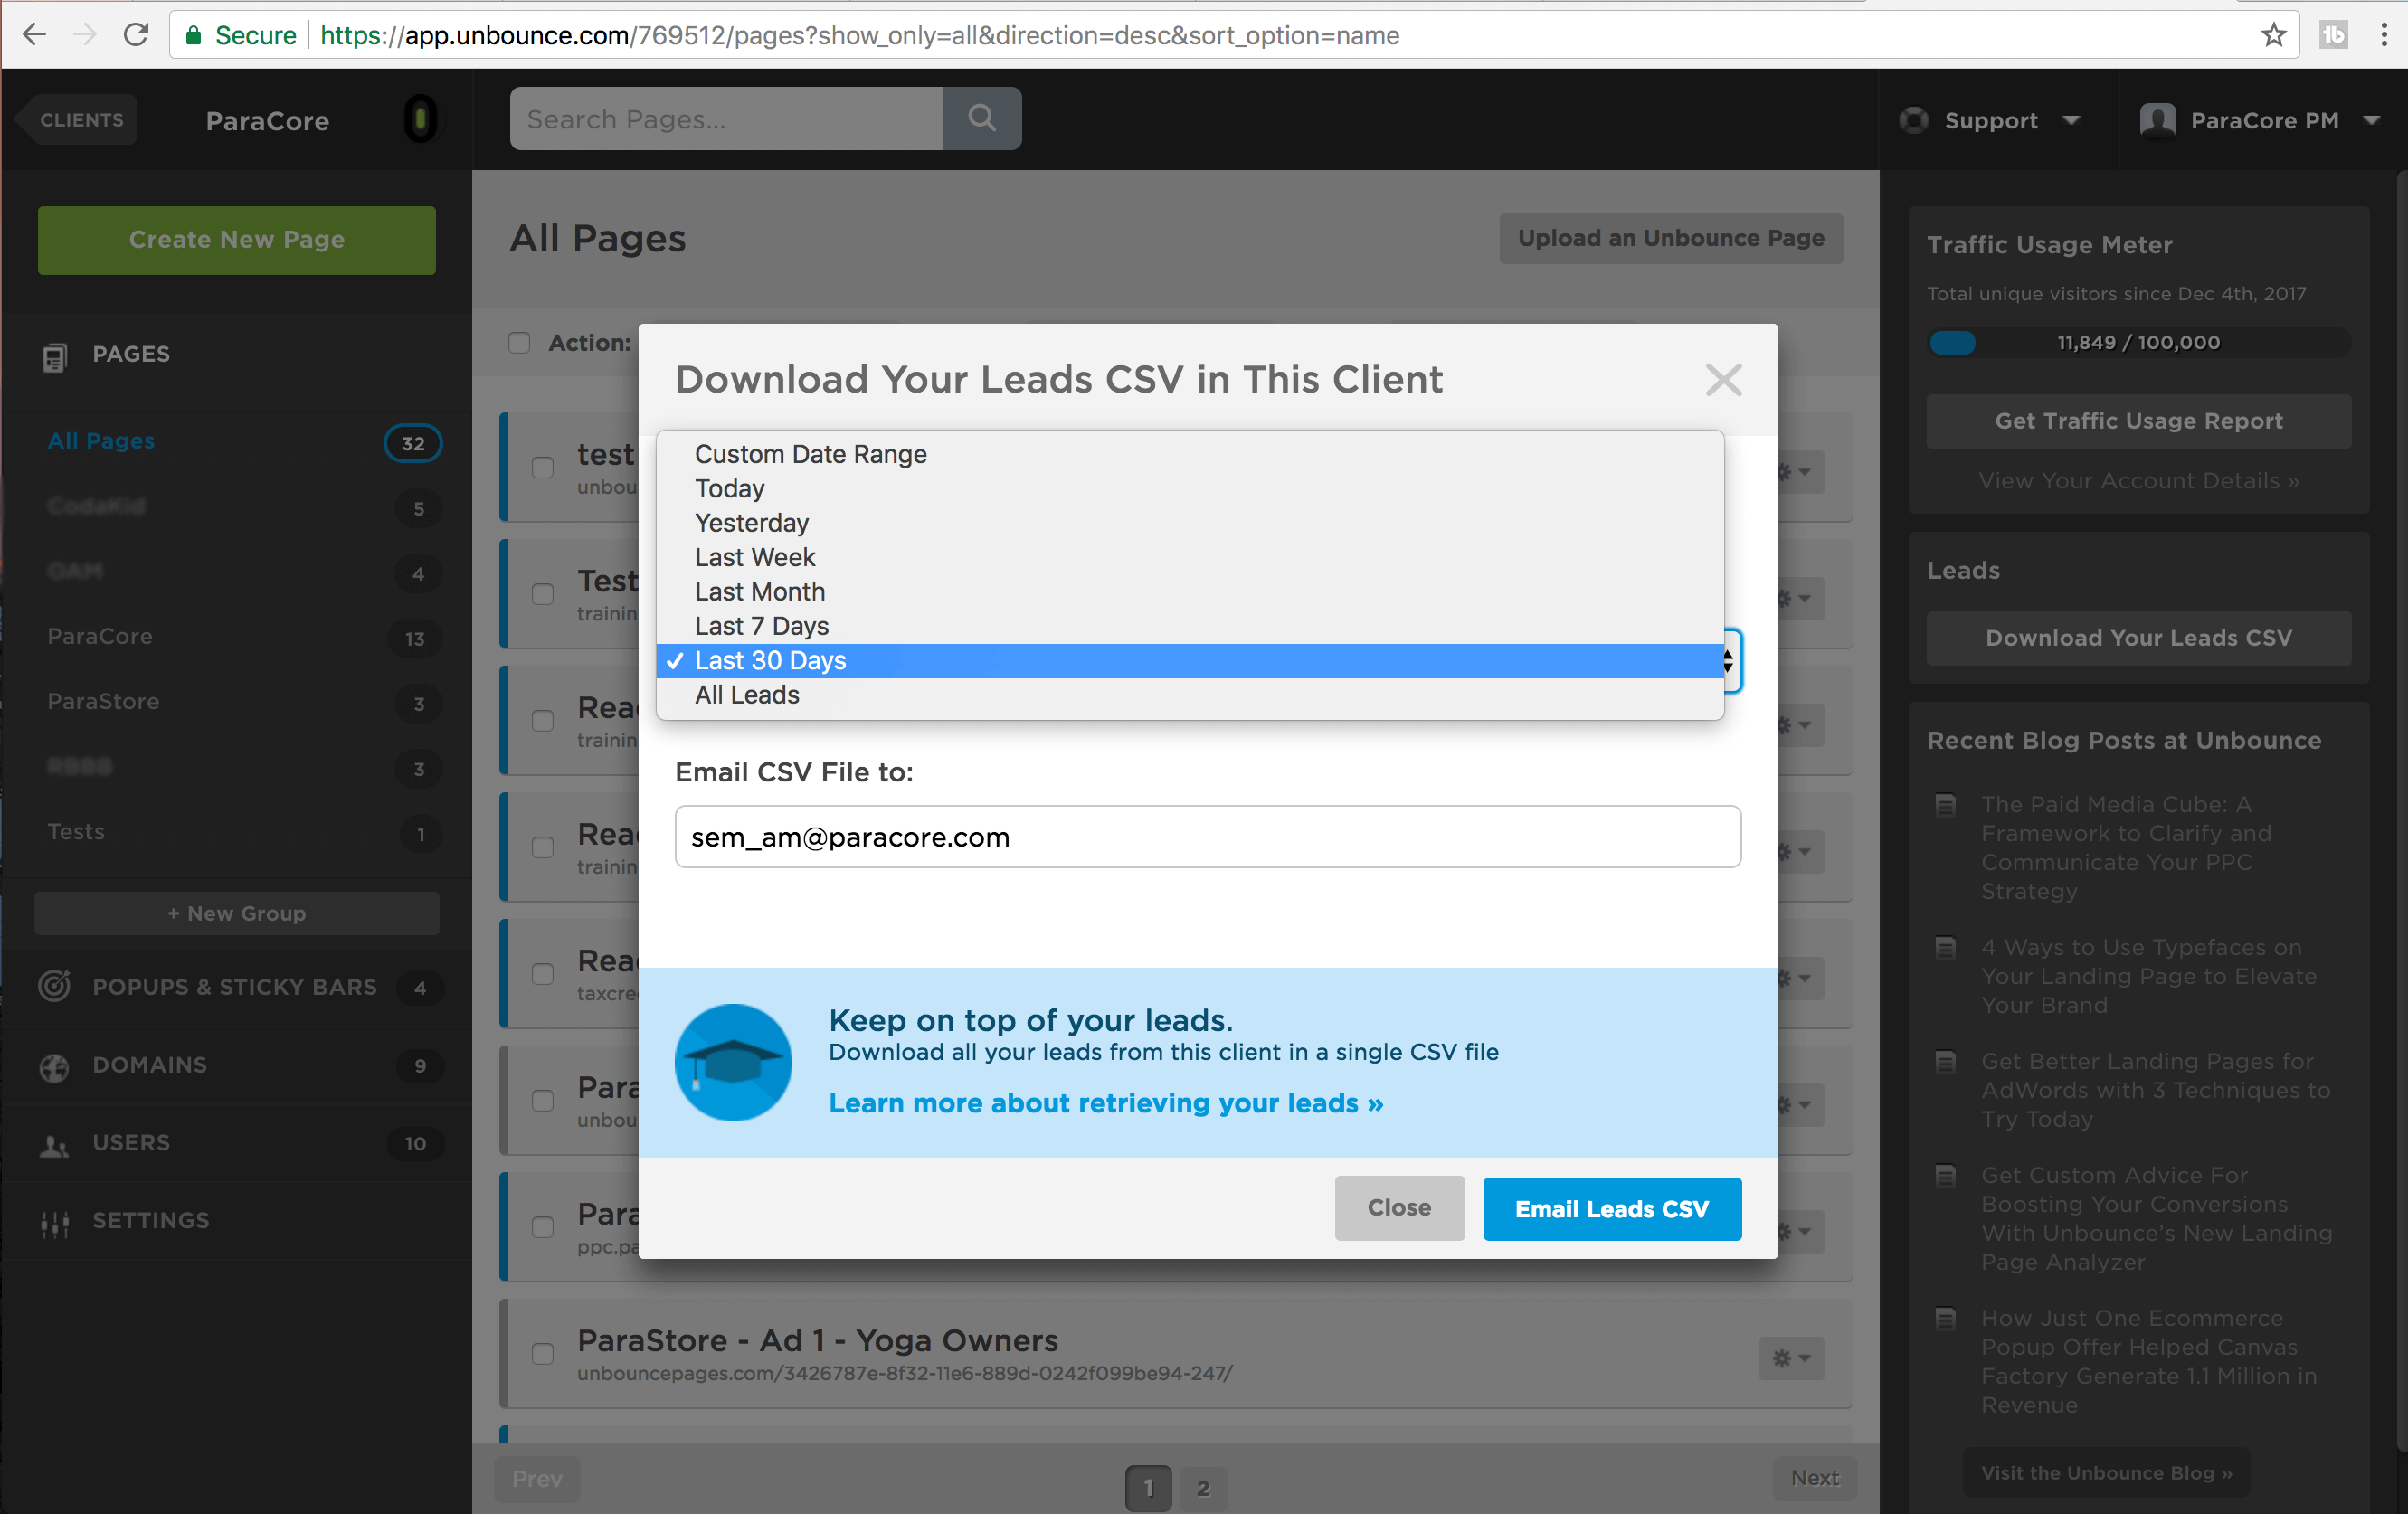This screenshot has height=1514, width=2408.
Task: Click the traffic usage progress bar
Action: [2139, 342]
